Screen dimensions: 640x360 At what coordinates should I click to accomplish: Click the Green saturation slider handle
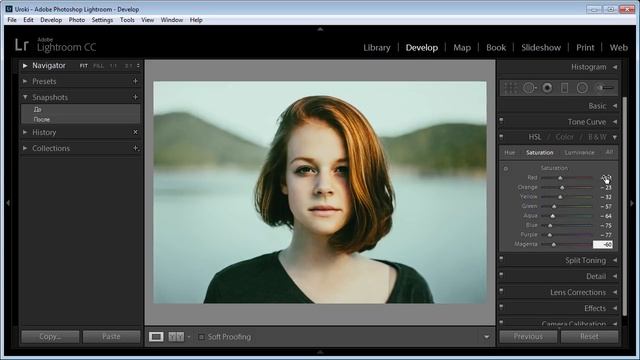coord(554,207)
